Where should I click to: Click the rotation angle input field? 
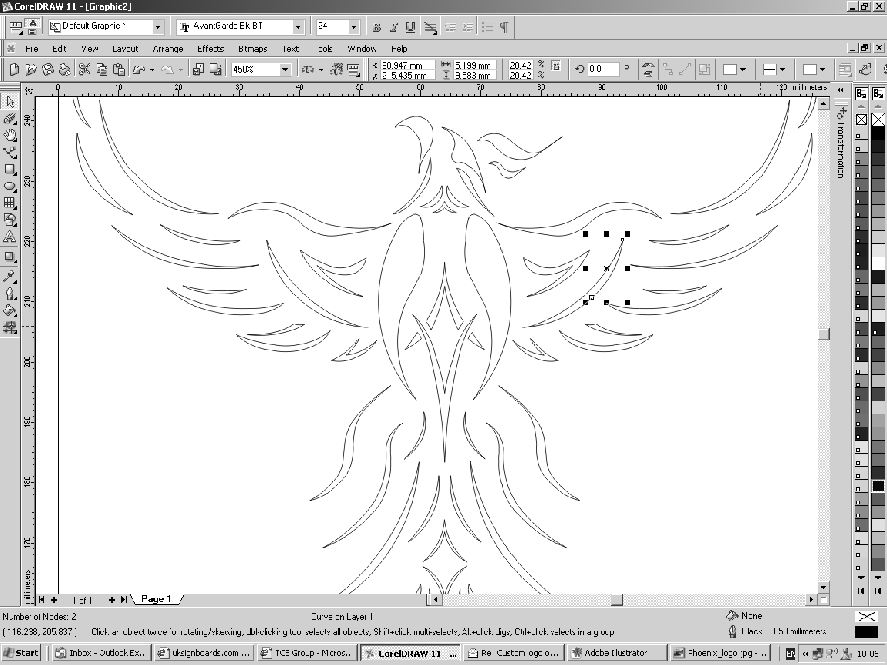pos(604,69)
